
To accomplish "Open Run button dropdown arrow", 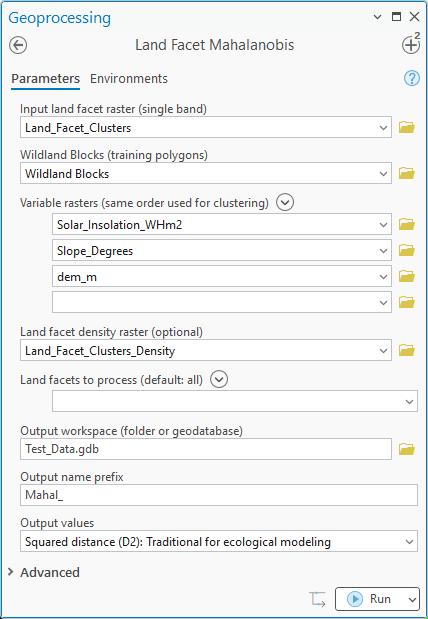I will coord(412,599).
